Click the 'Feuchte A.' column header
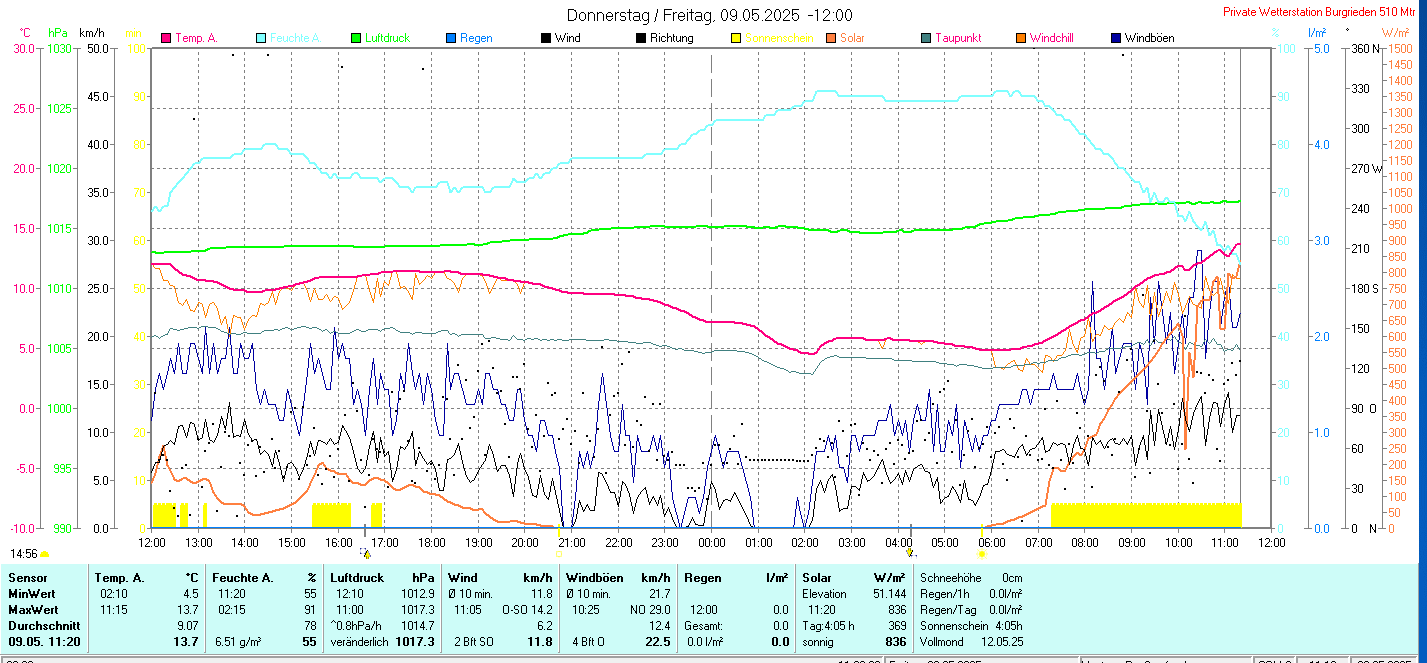The width and height of the screenshot is (1427, 663). point(243,578)
